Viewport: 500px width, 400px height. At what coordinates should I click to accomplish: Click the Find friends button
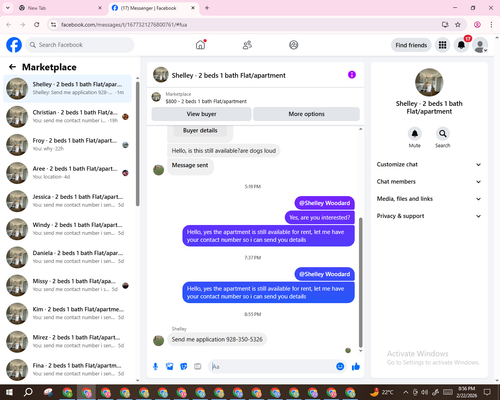[x=411, y=45]
